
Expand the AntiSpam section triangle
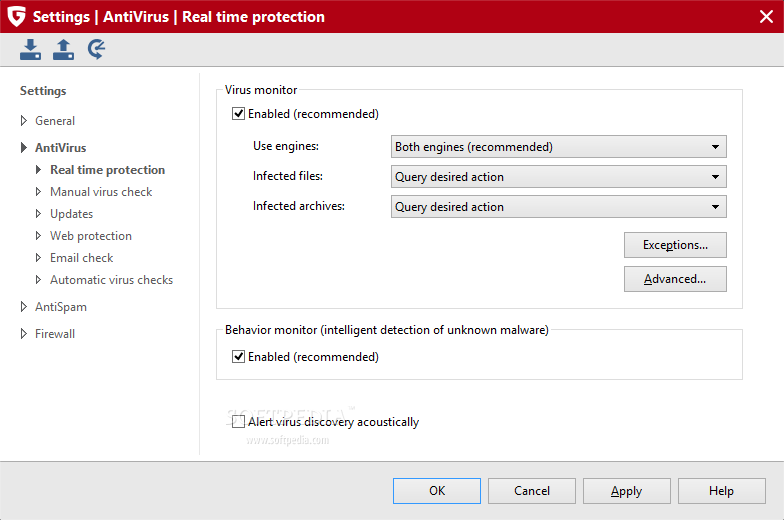click(24, 306)
